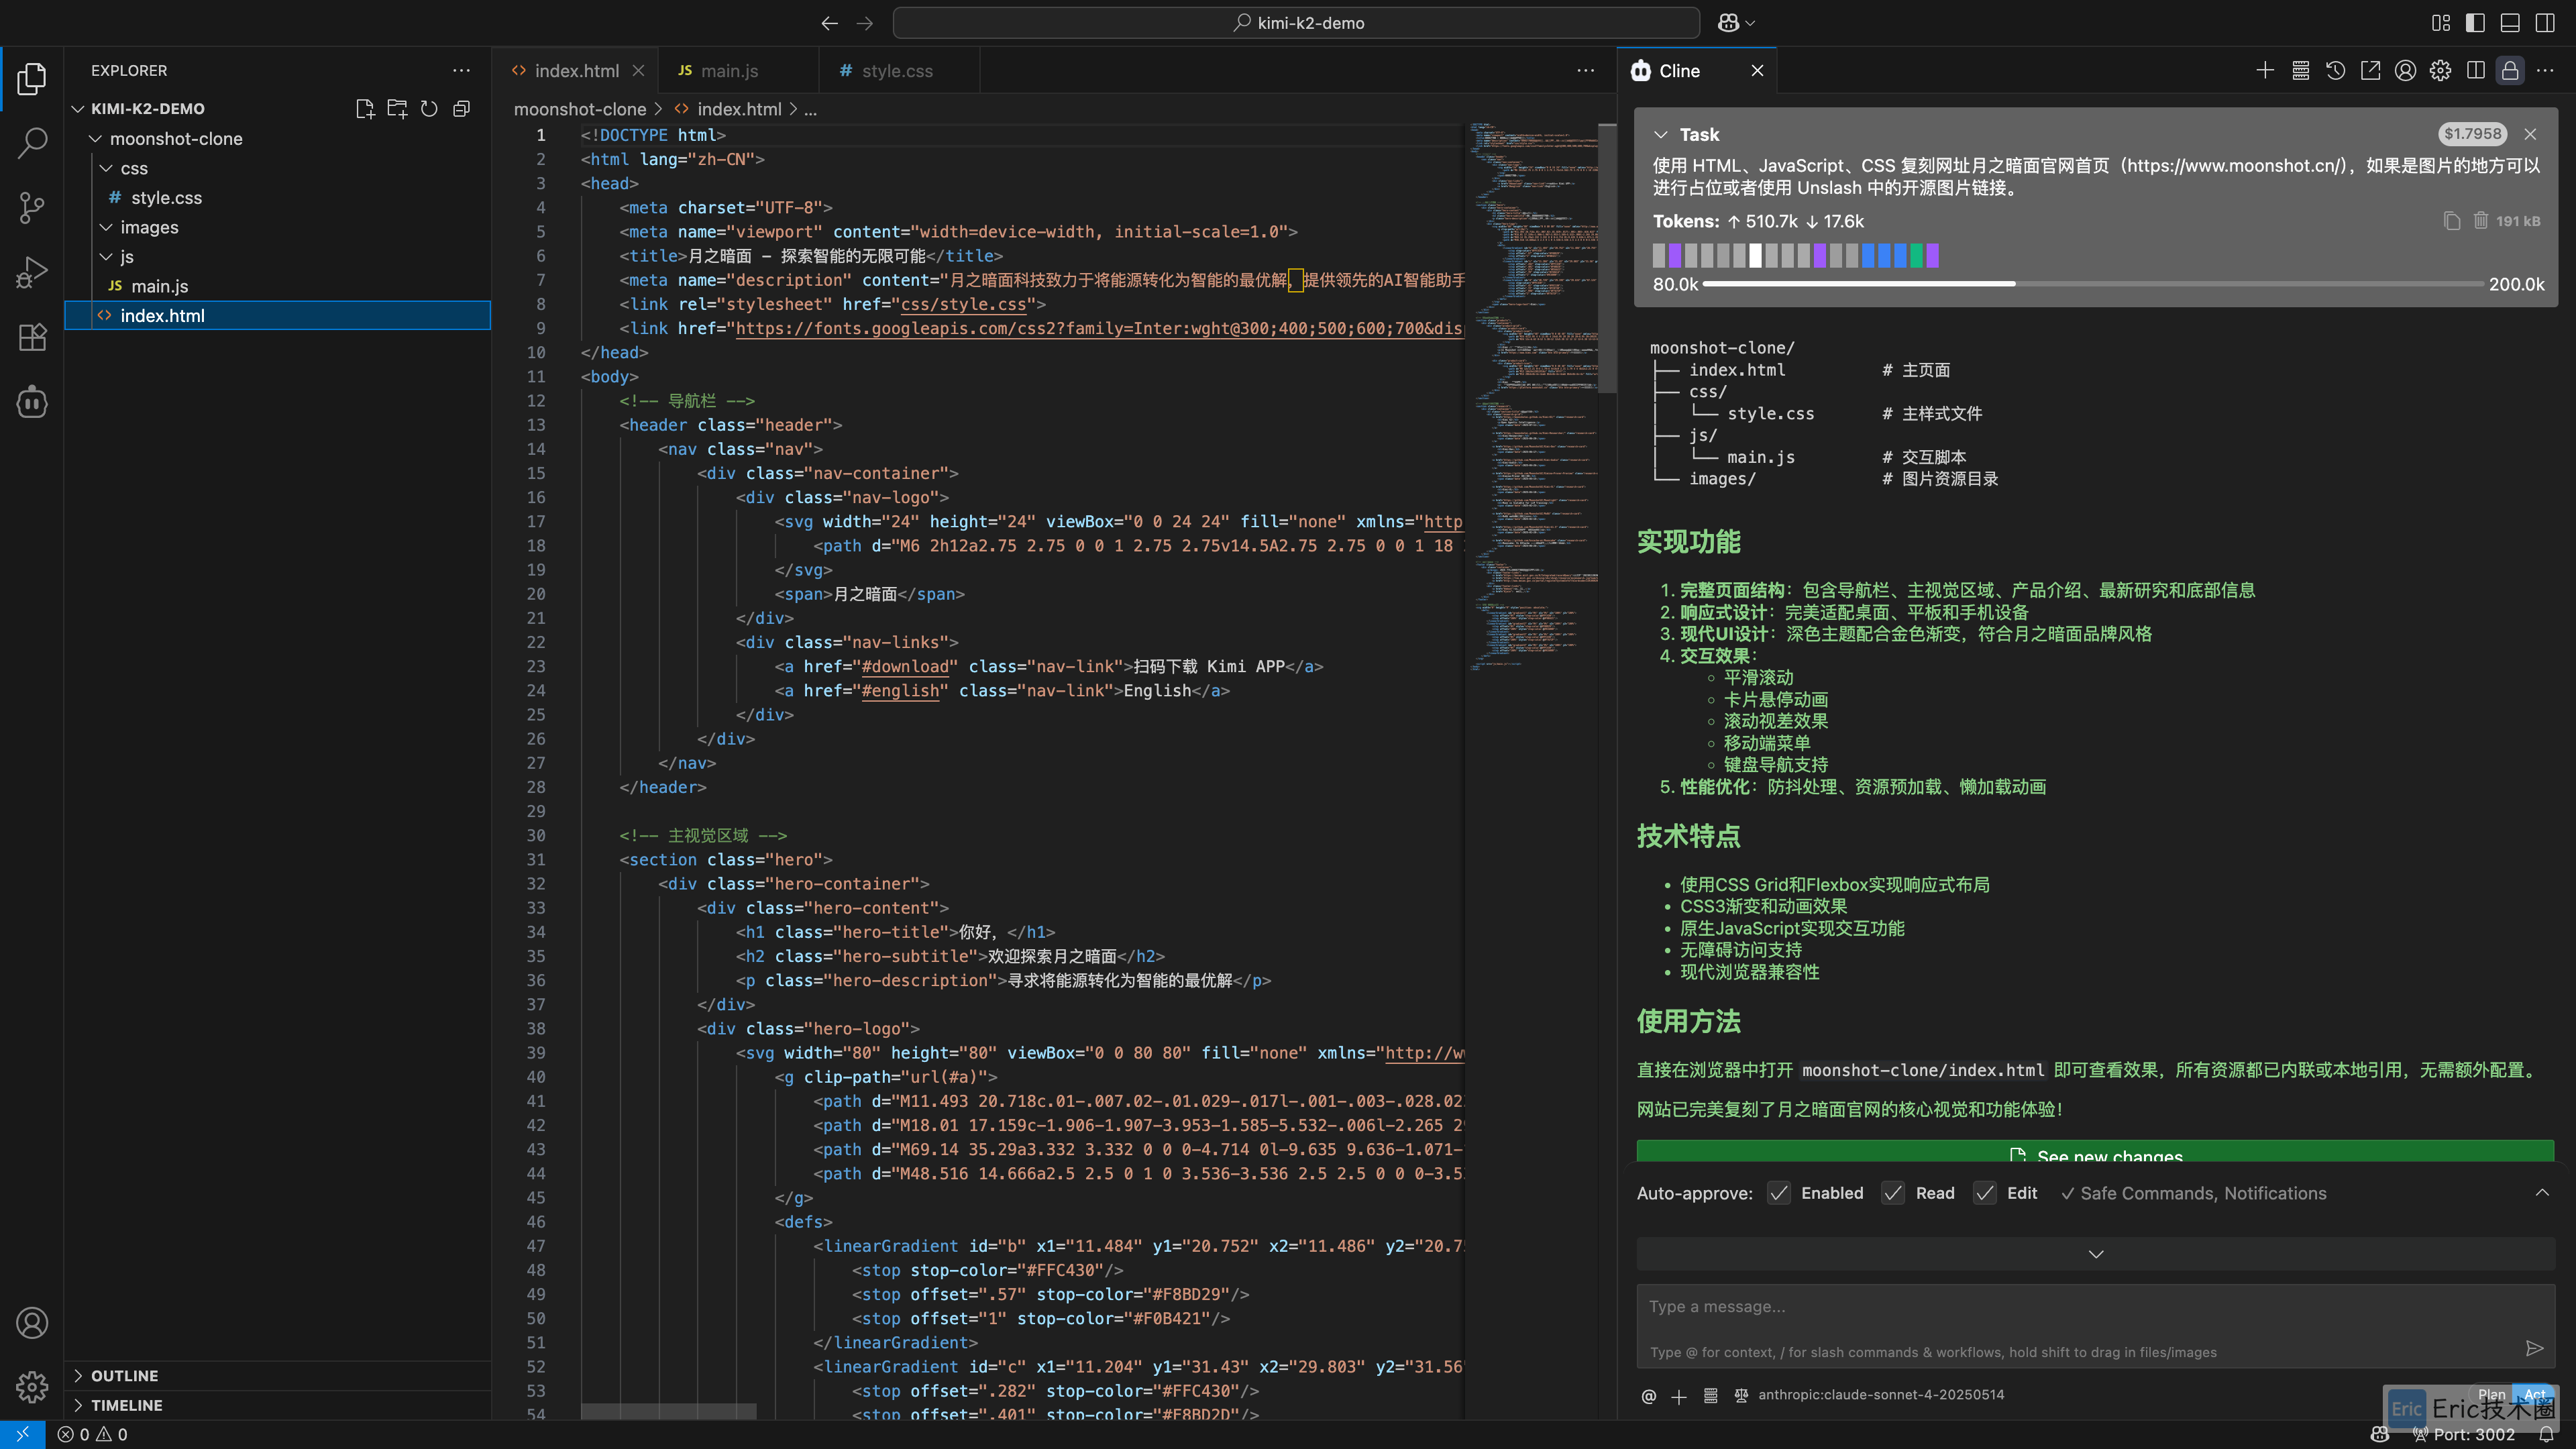Image resolution: width=2576 pixels, height=1449 pixels.
Task: Collapse the moonshot-clone folder
Action: click(95, 139)
